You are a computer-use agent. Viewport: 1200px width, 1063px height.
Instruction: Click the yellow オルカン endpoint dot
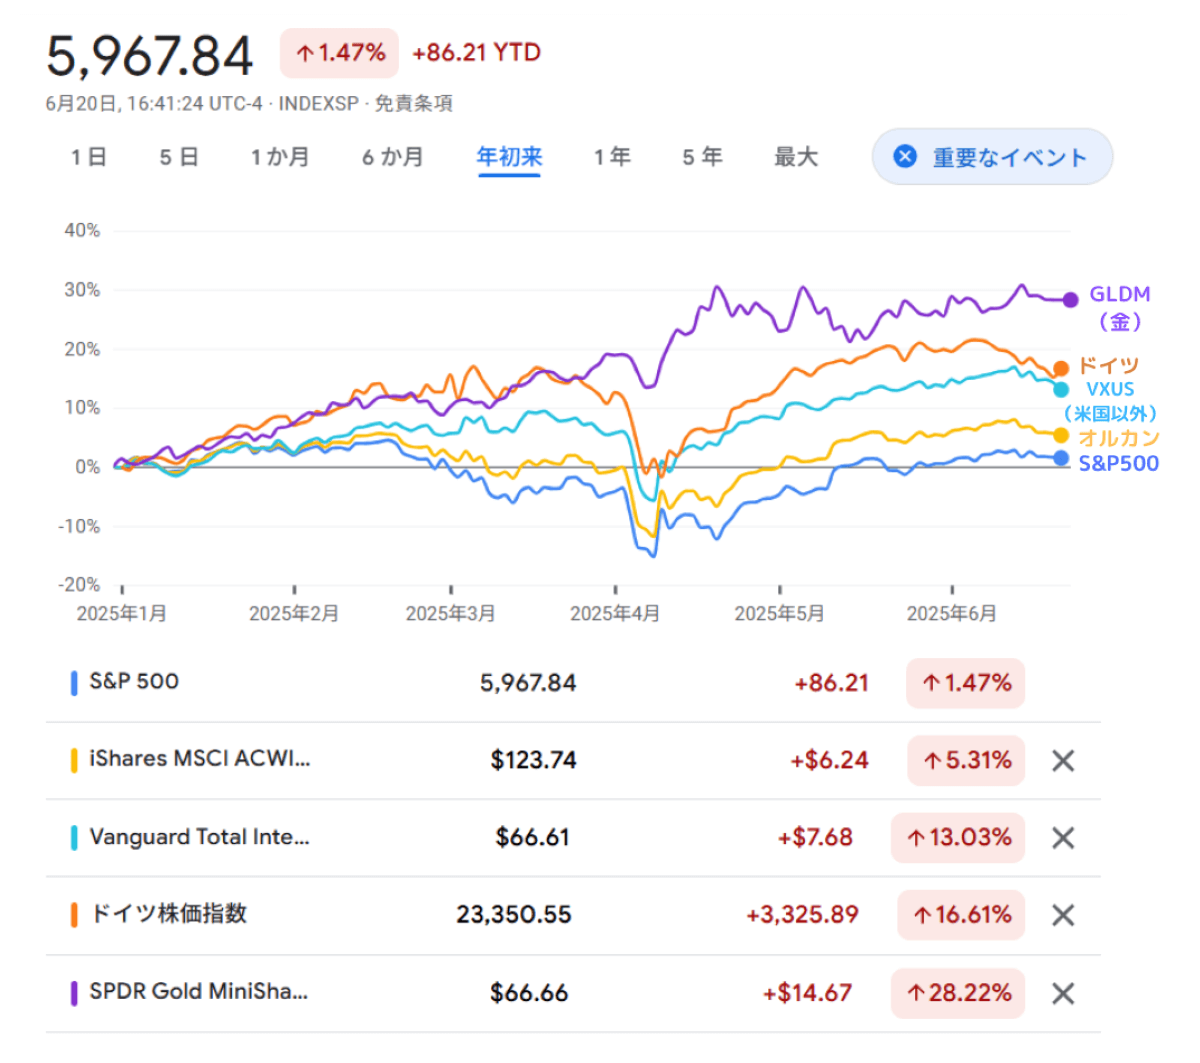pos(1061,436)
